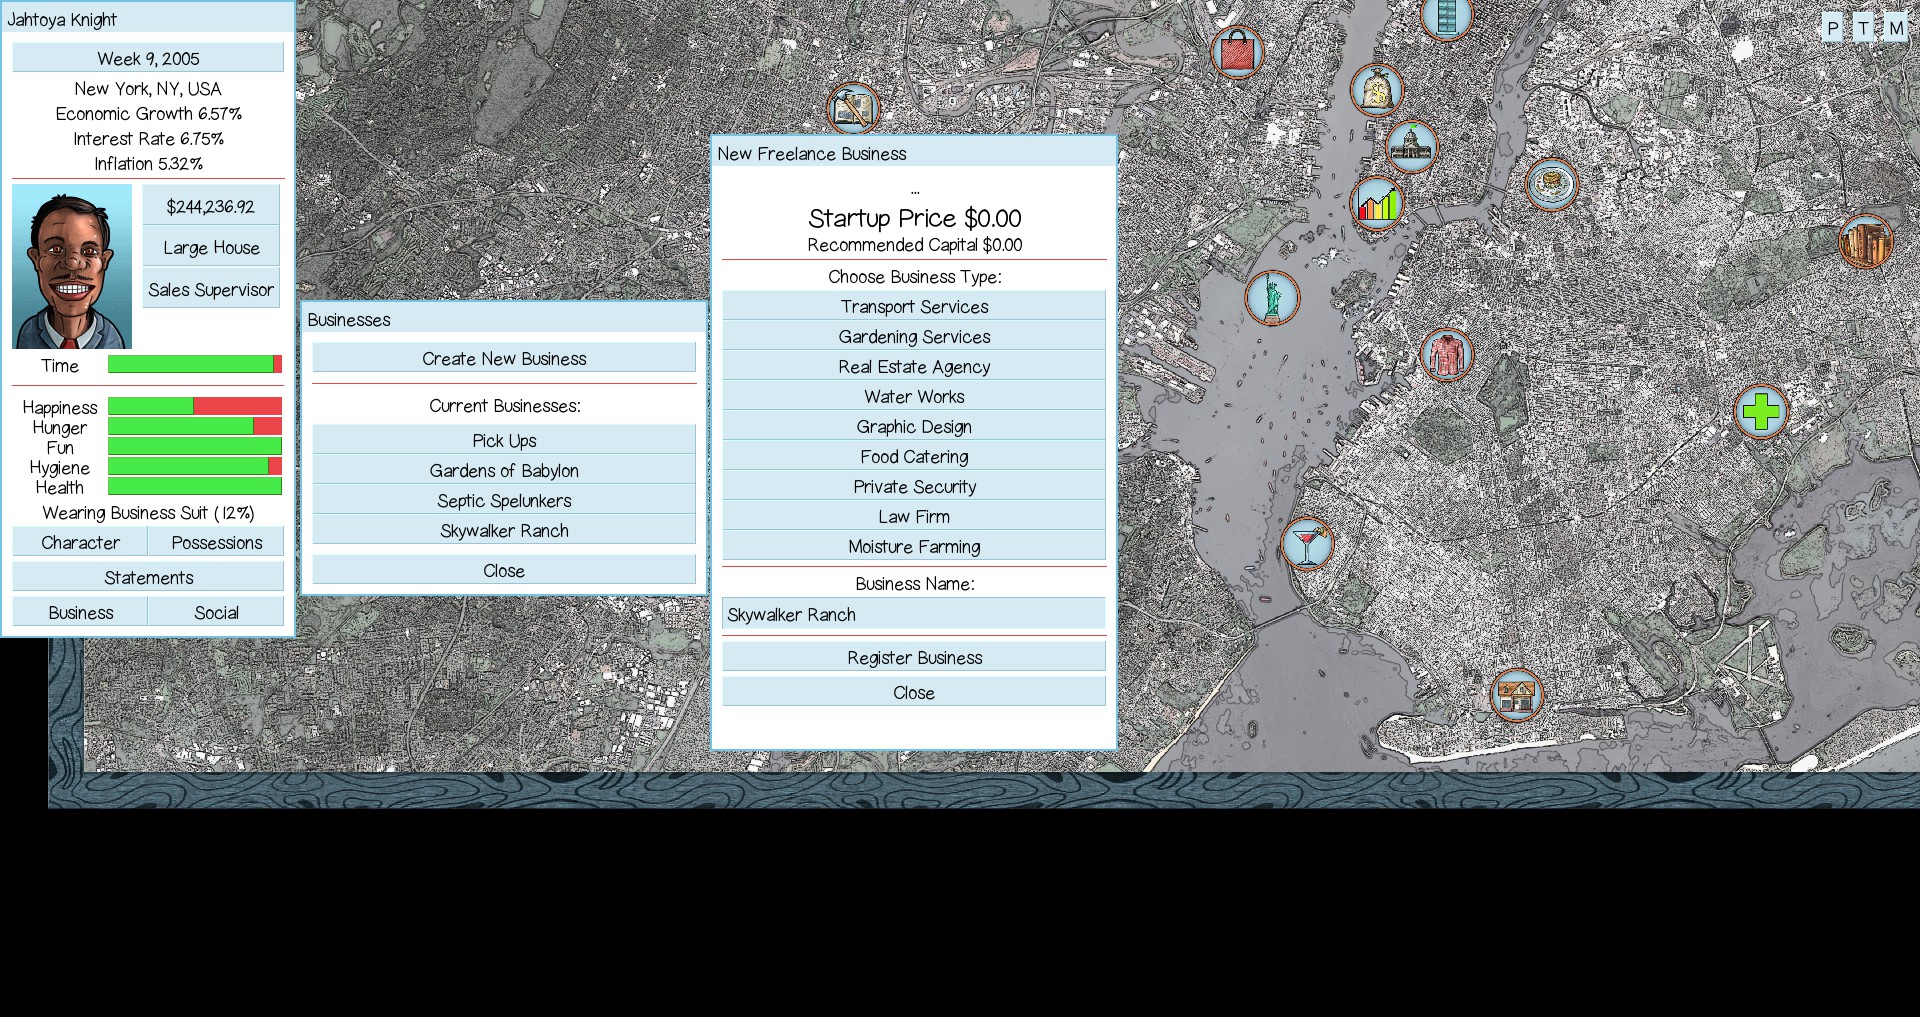
Task: Click the $244,236.92 money balance
Action: [211, 206]
